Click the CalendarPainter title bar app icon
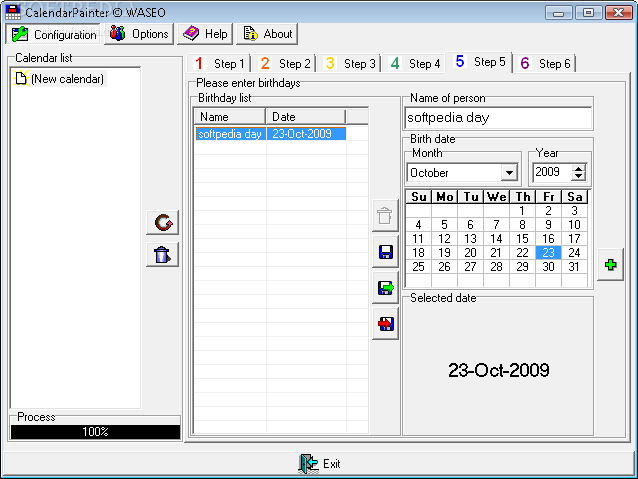 click(13, 12)
